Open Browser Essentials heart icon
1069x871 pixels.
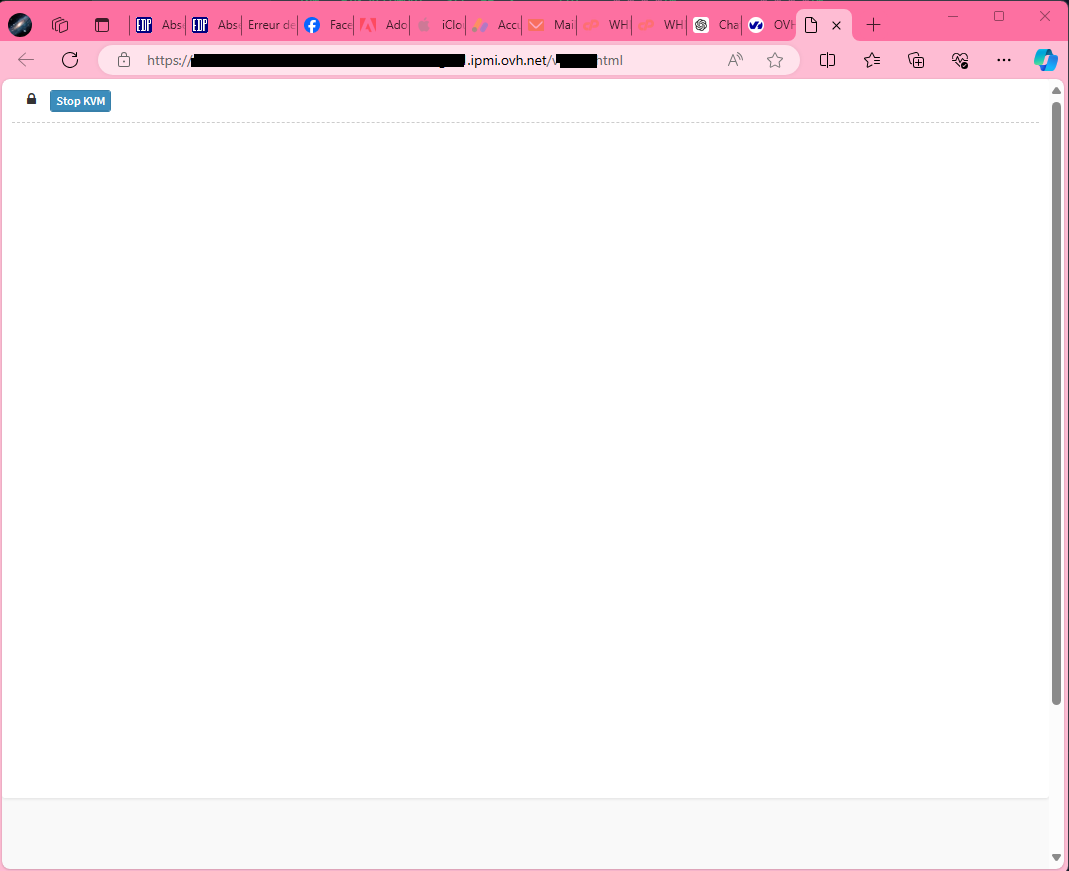(960, 60)
